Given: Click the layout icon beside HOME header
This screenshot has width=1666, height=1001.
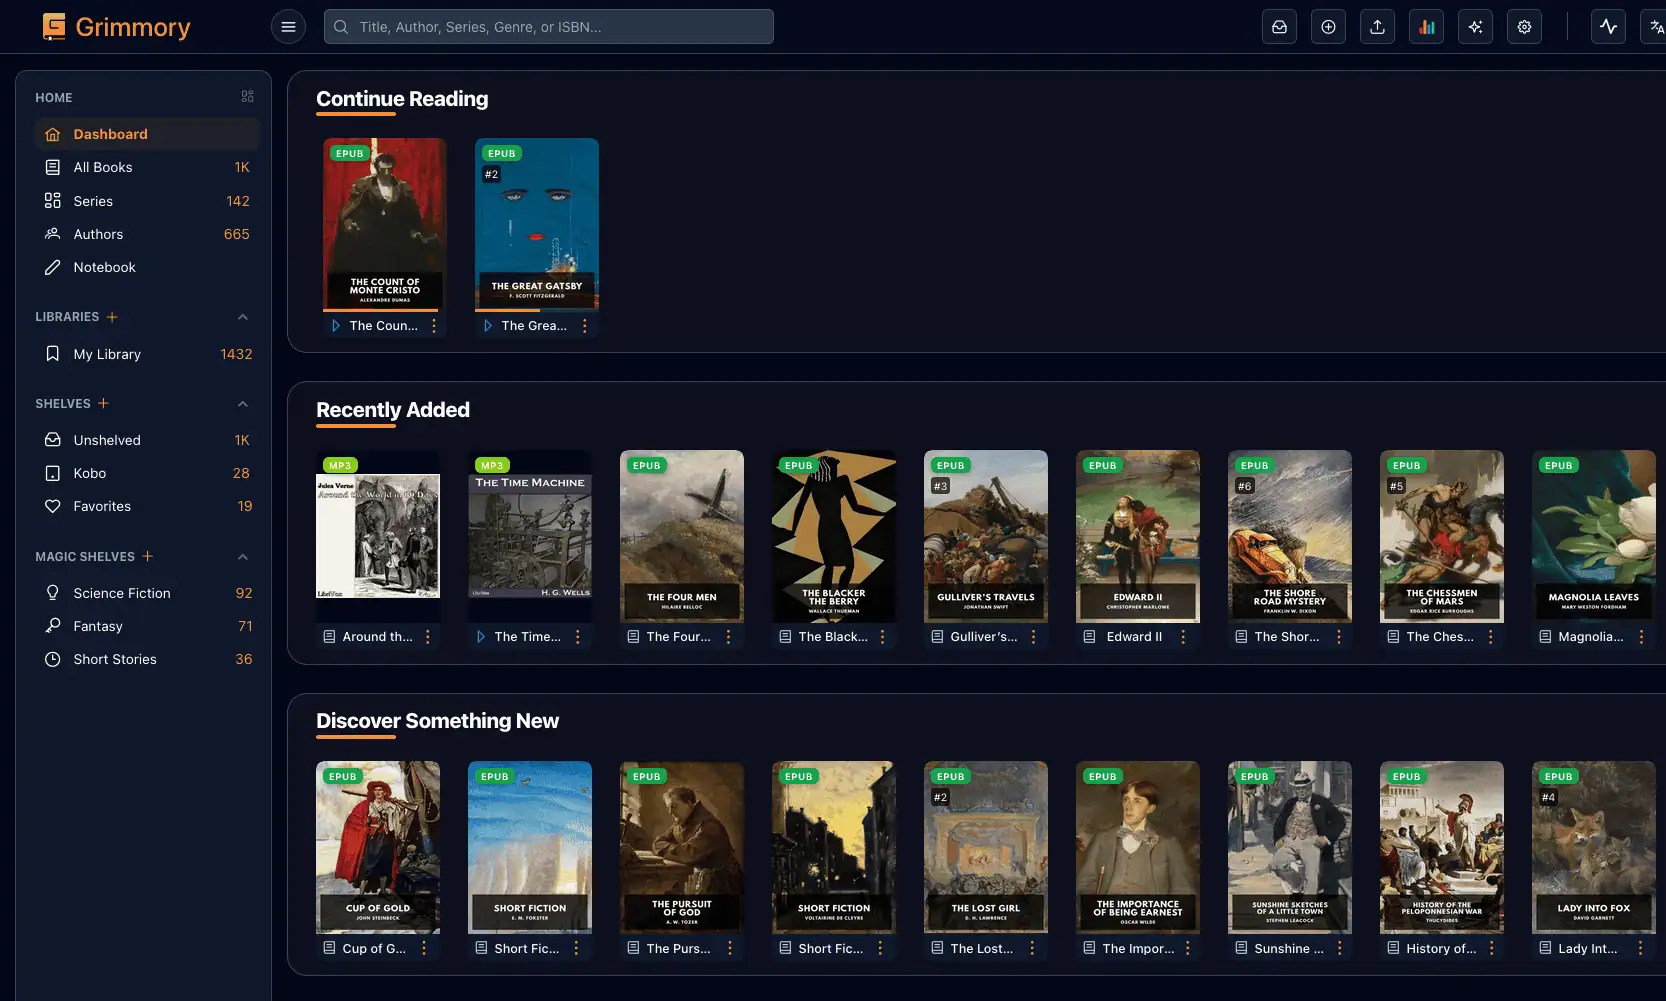Looking at the screenshot, I should pos(247,97).
